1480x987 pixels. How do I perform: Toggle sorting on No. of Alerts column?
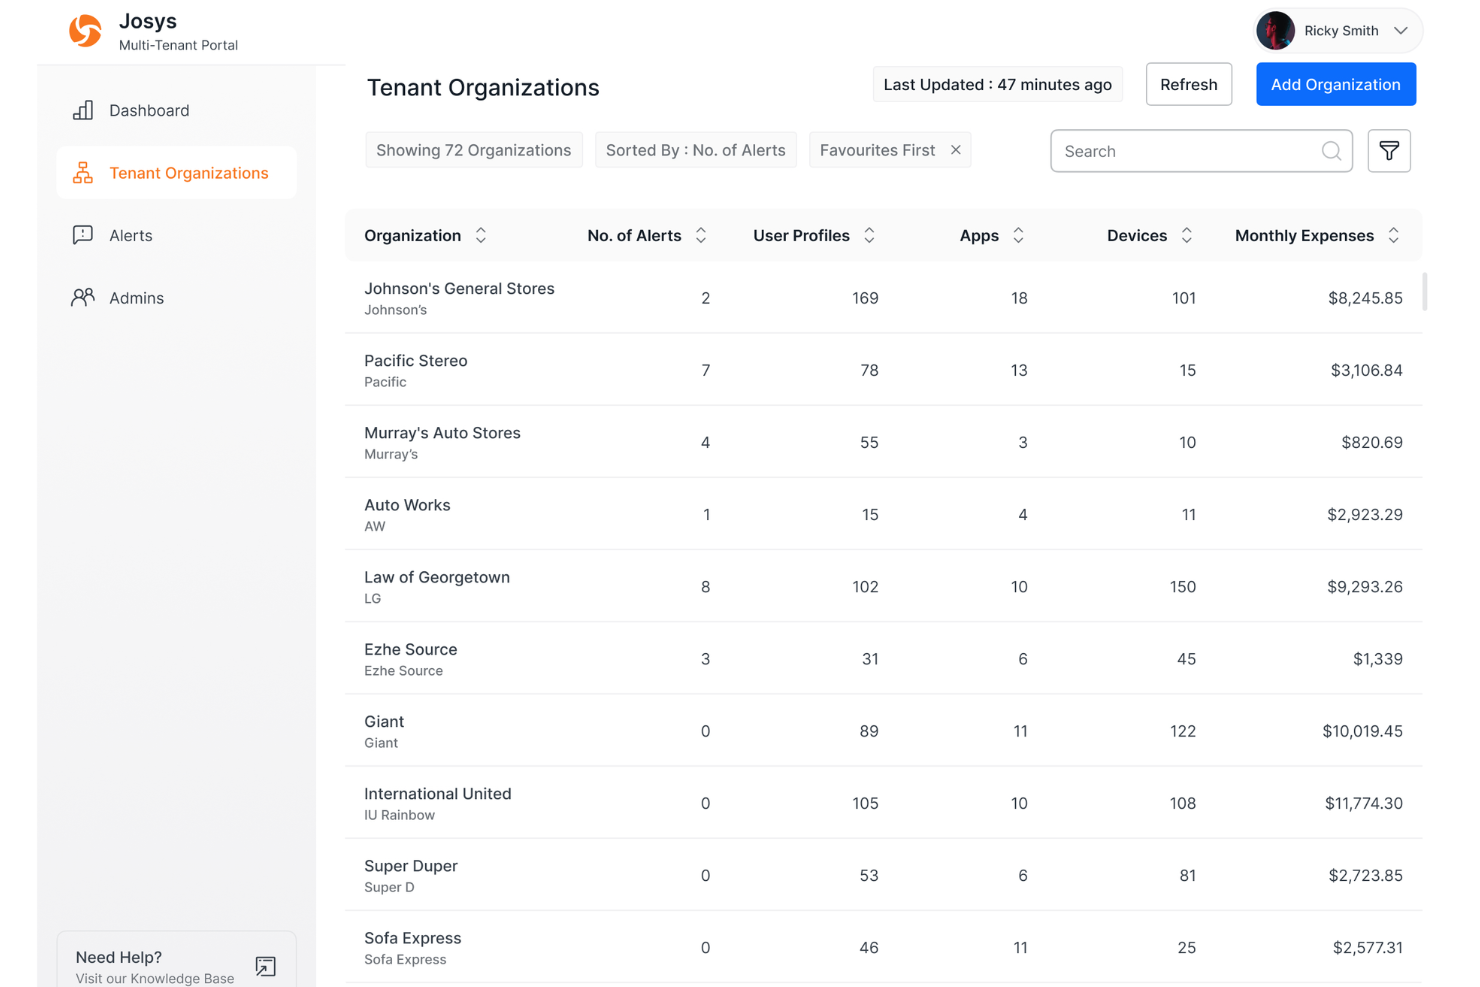701,236
